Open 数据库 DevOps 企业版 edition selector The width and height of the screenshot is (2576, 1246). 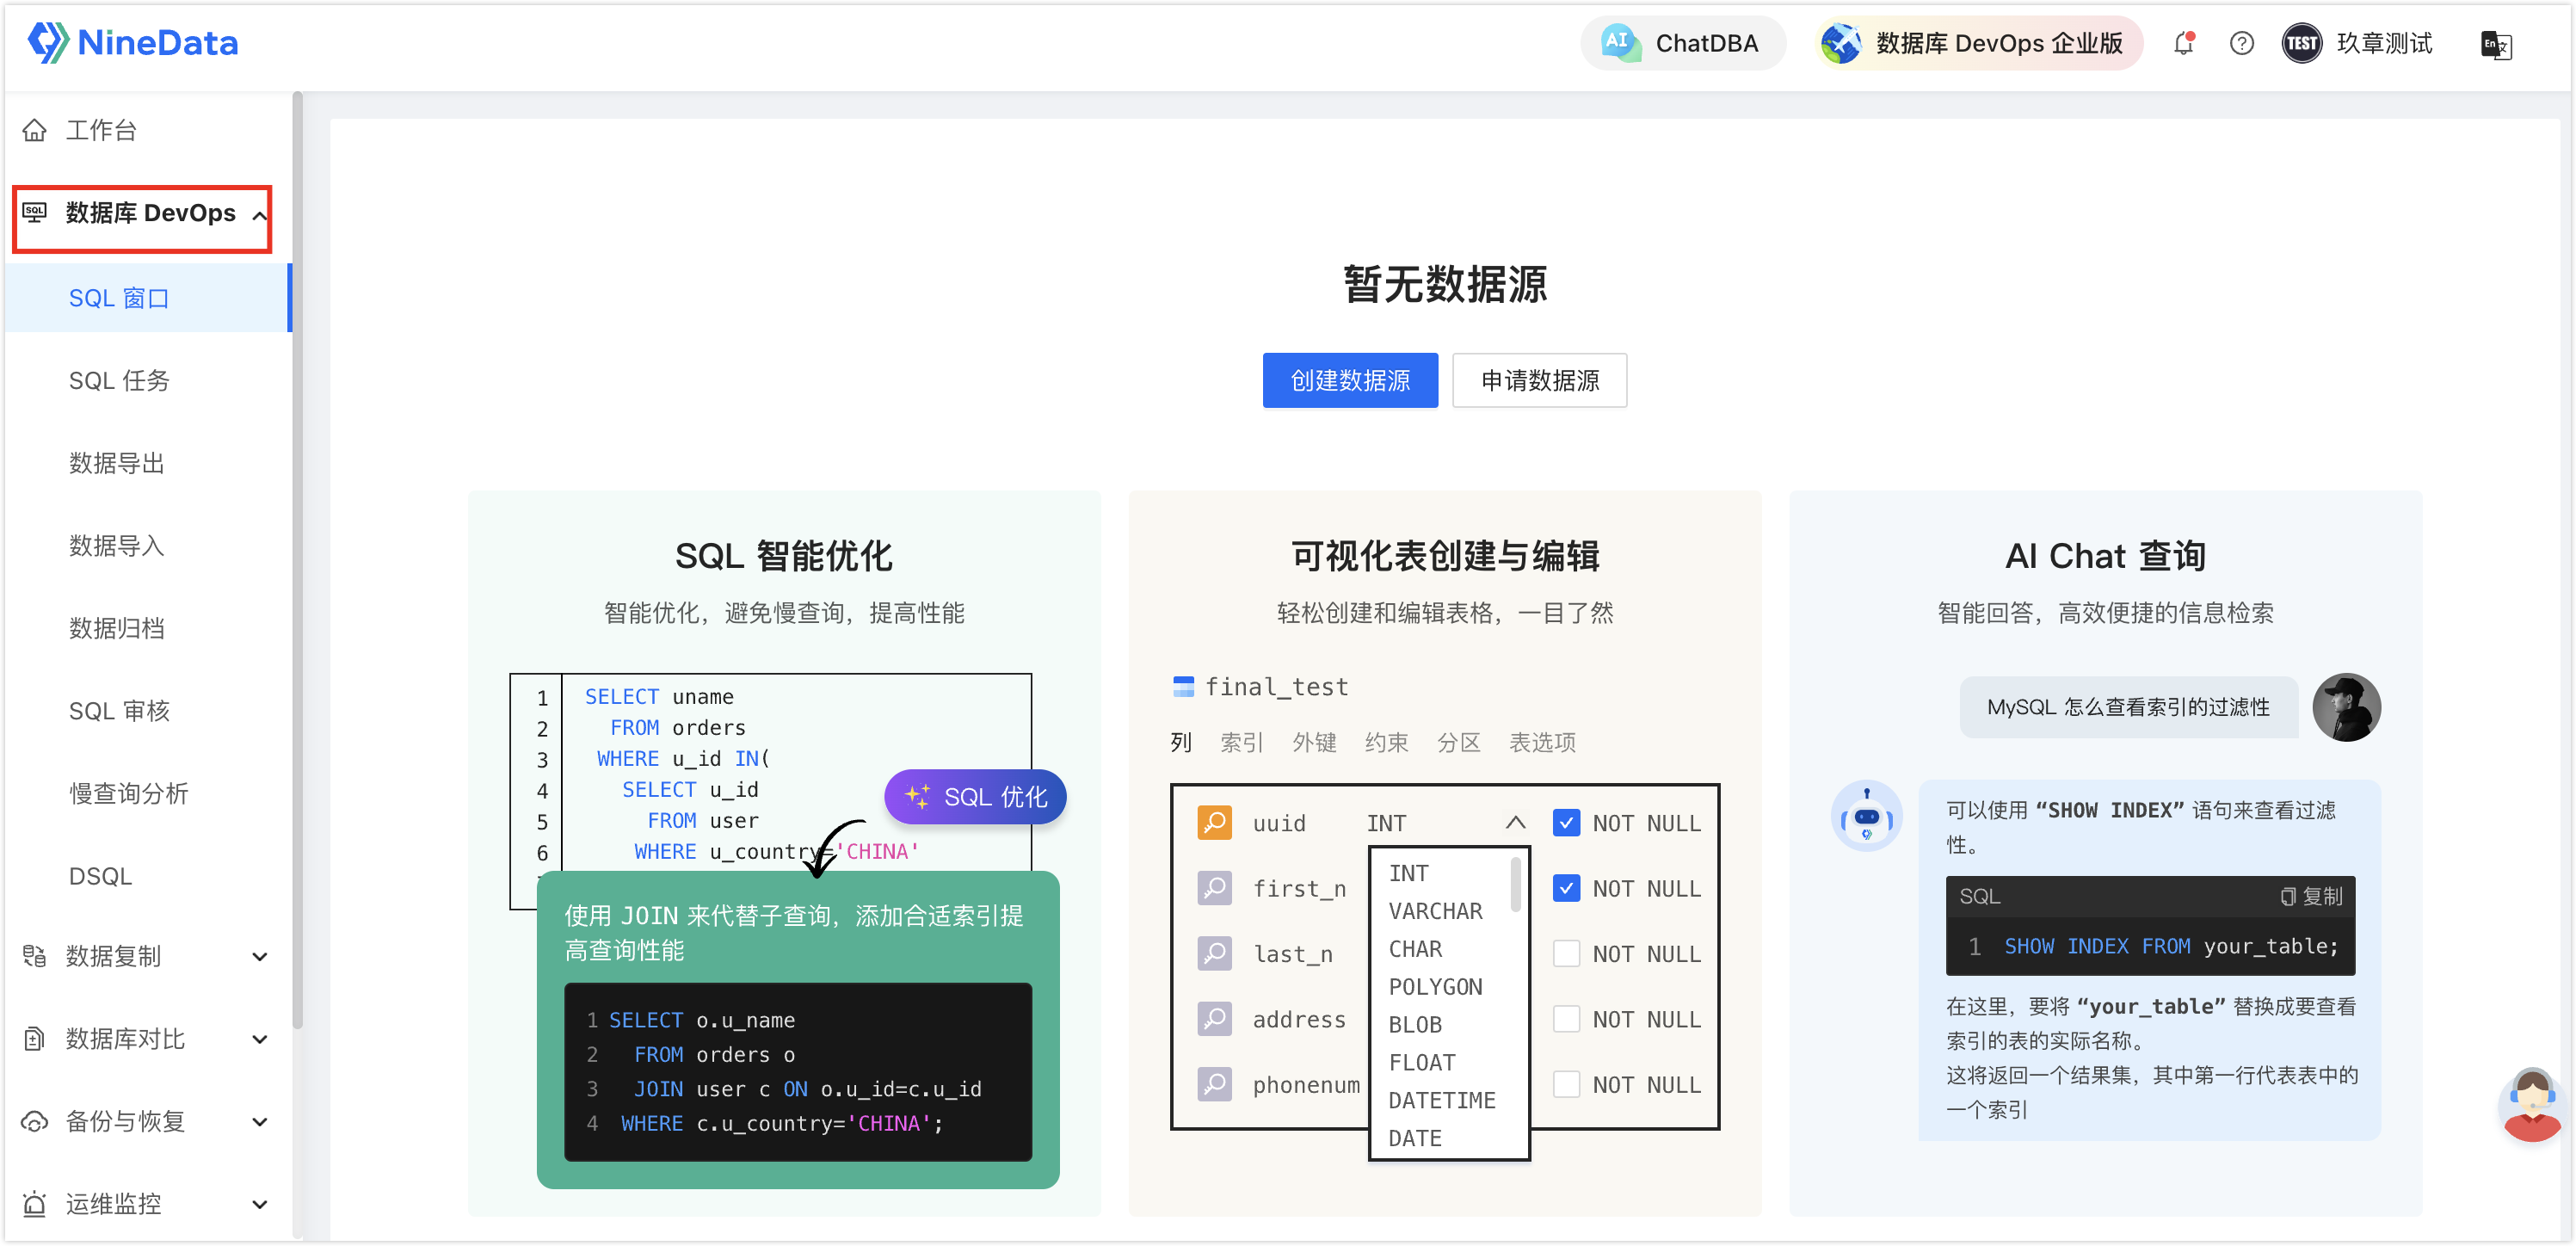pyautogui.click(x=1978, y=43)
